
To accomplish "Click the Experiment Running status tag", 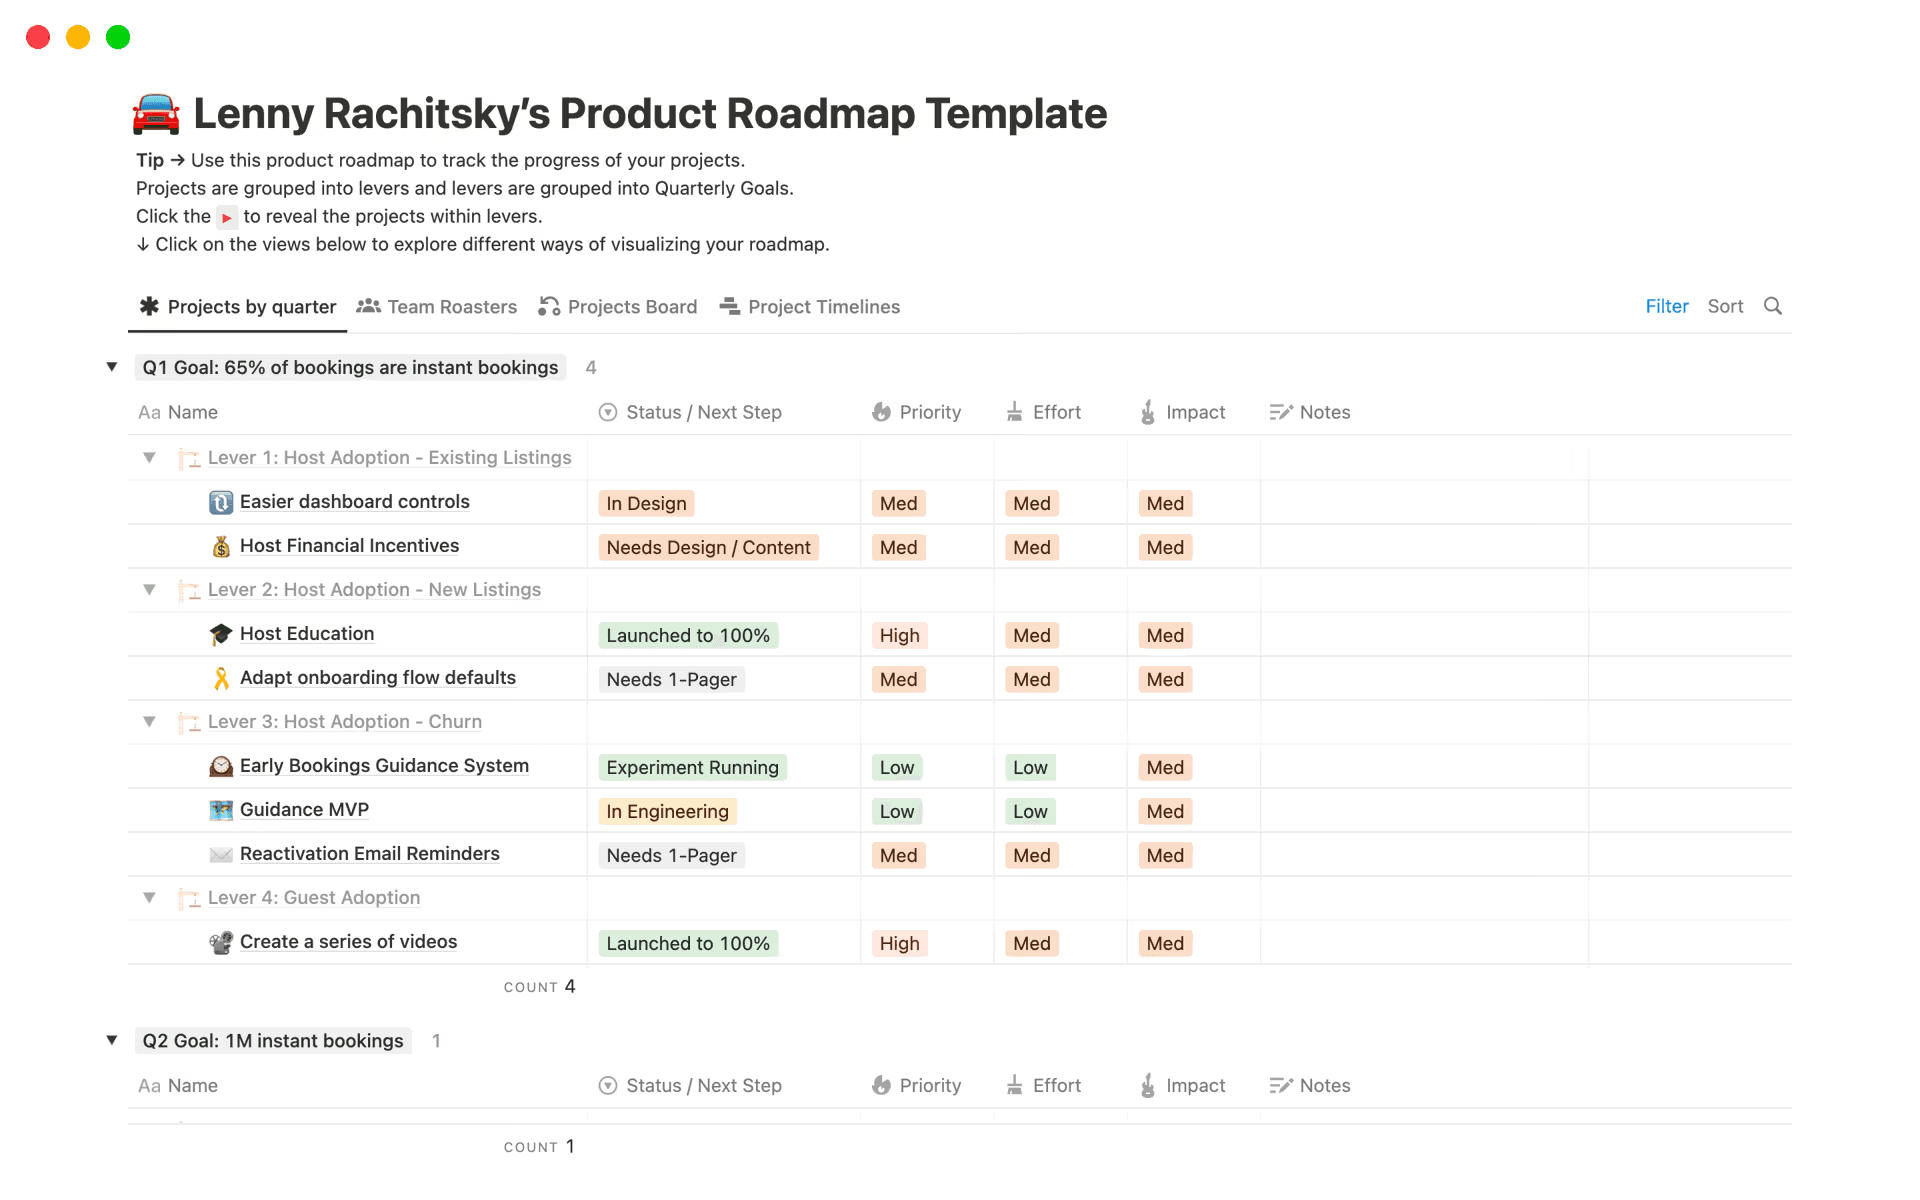I will pyautogui.click(x=692, y=767).
